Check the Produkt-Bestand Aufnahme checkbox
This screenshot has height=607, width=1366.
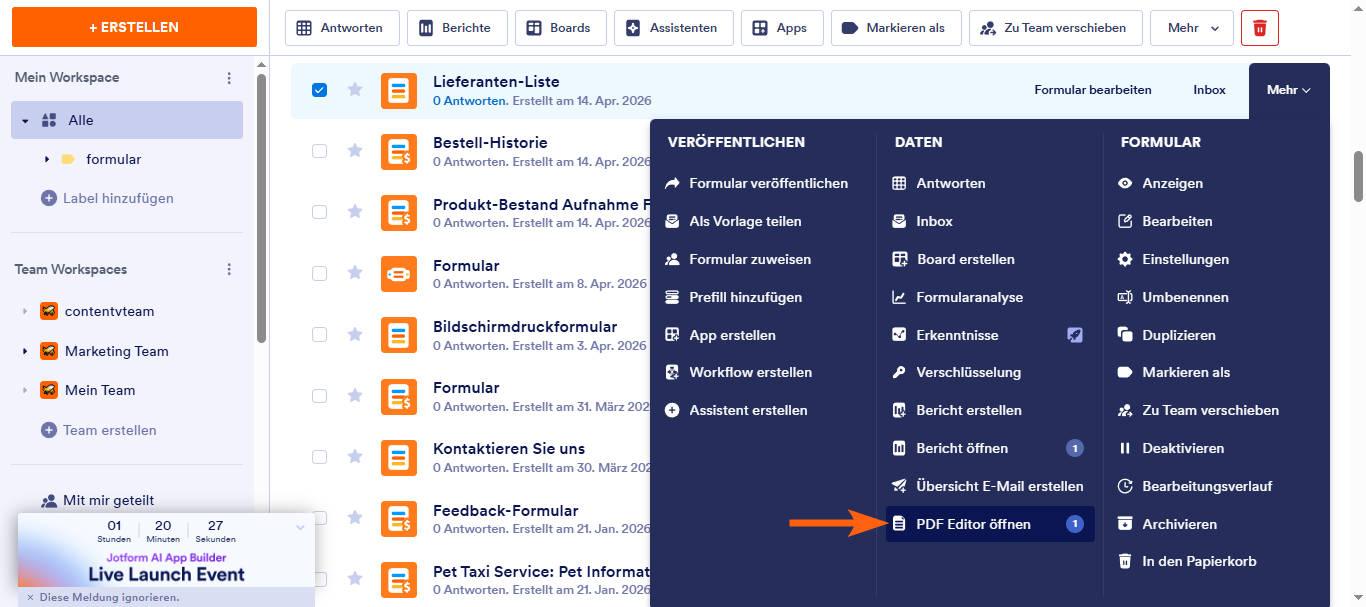coord(319,212)
